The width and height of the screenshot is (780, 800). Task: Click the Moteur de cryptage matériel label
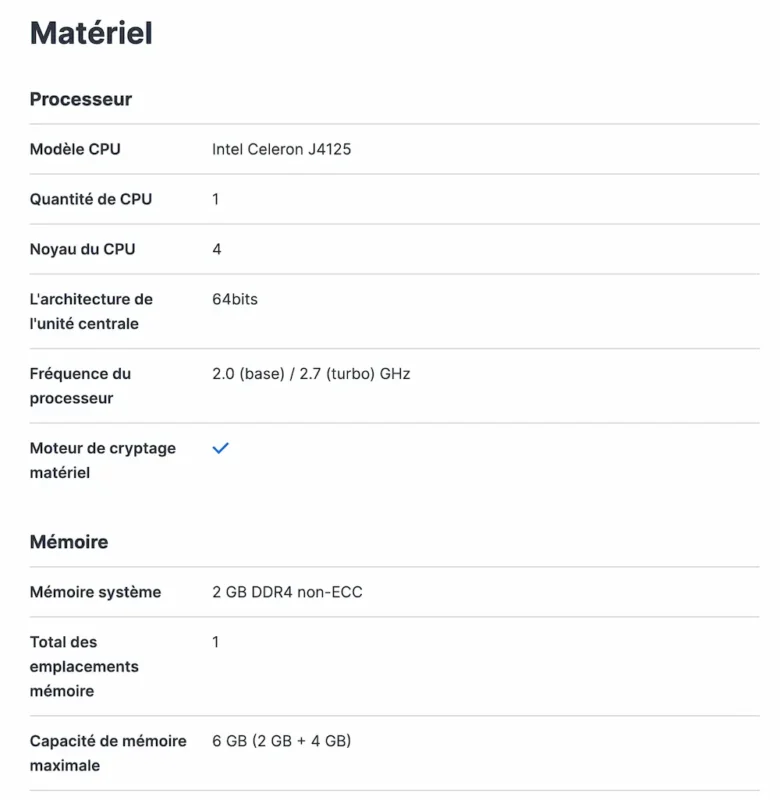tap(102, 460)
